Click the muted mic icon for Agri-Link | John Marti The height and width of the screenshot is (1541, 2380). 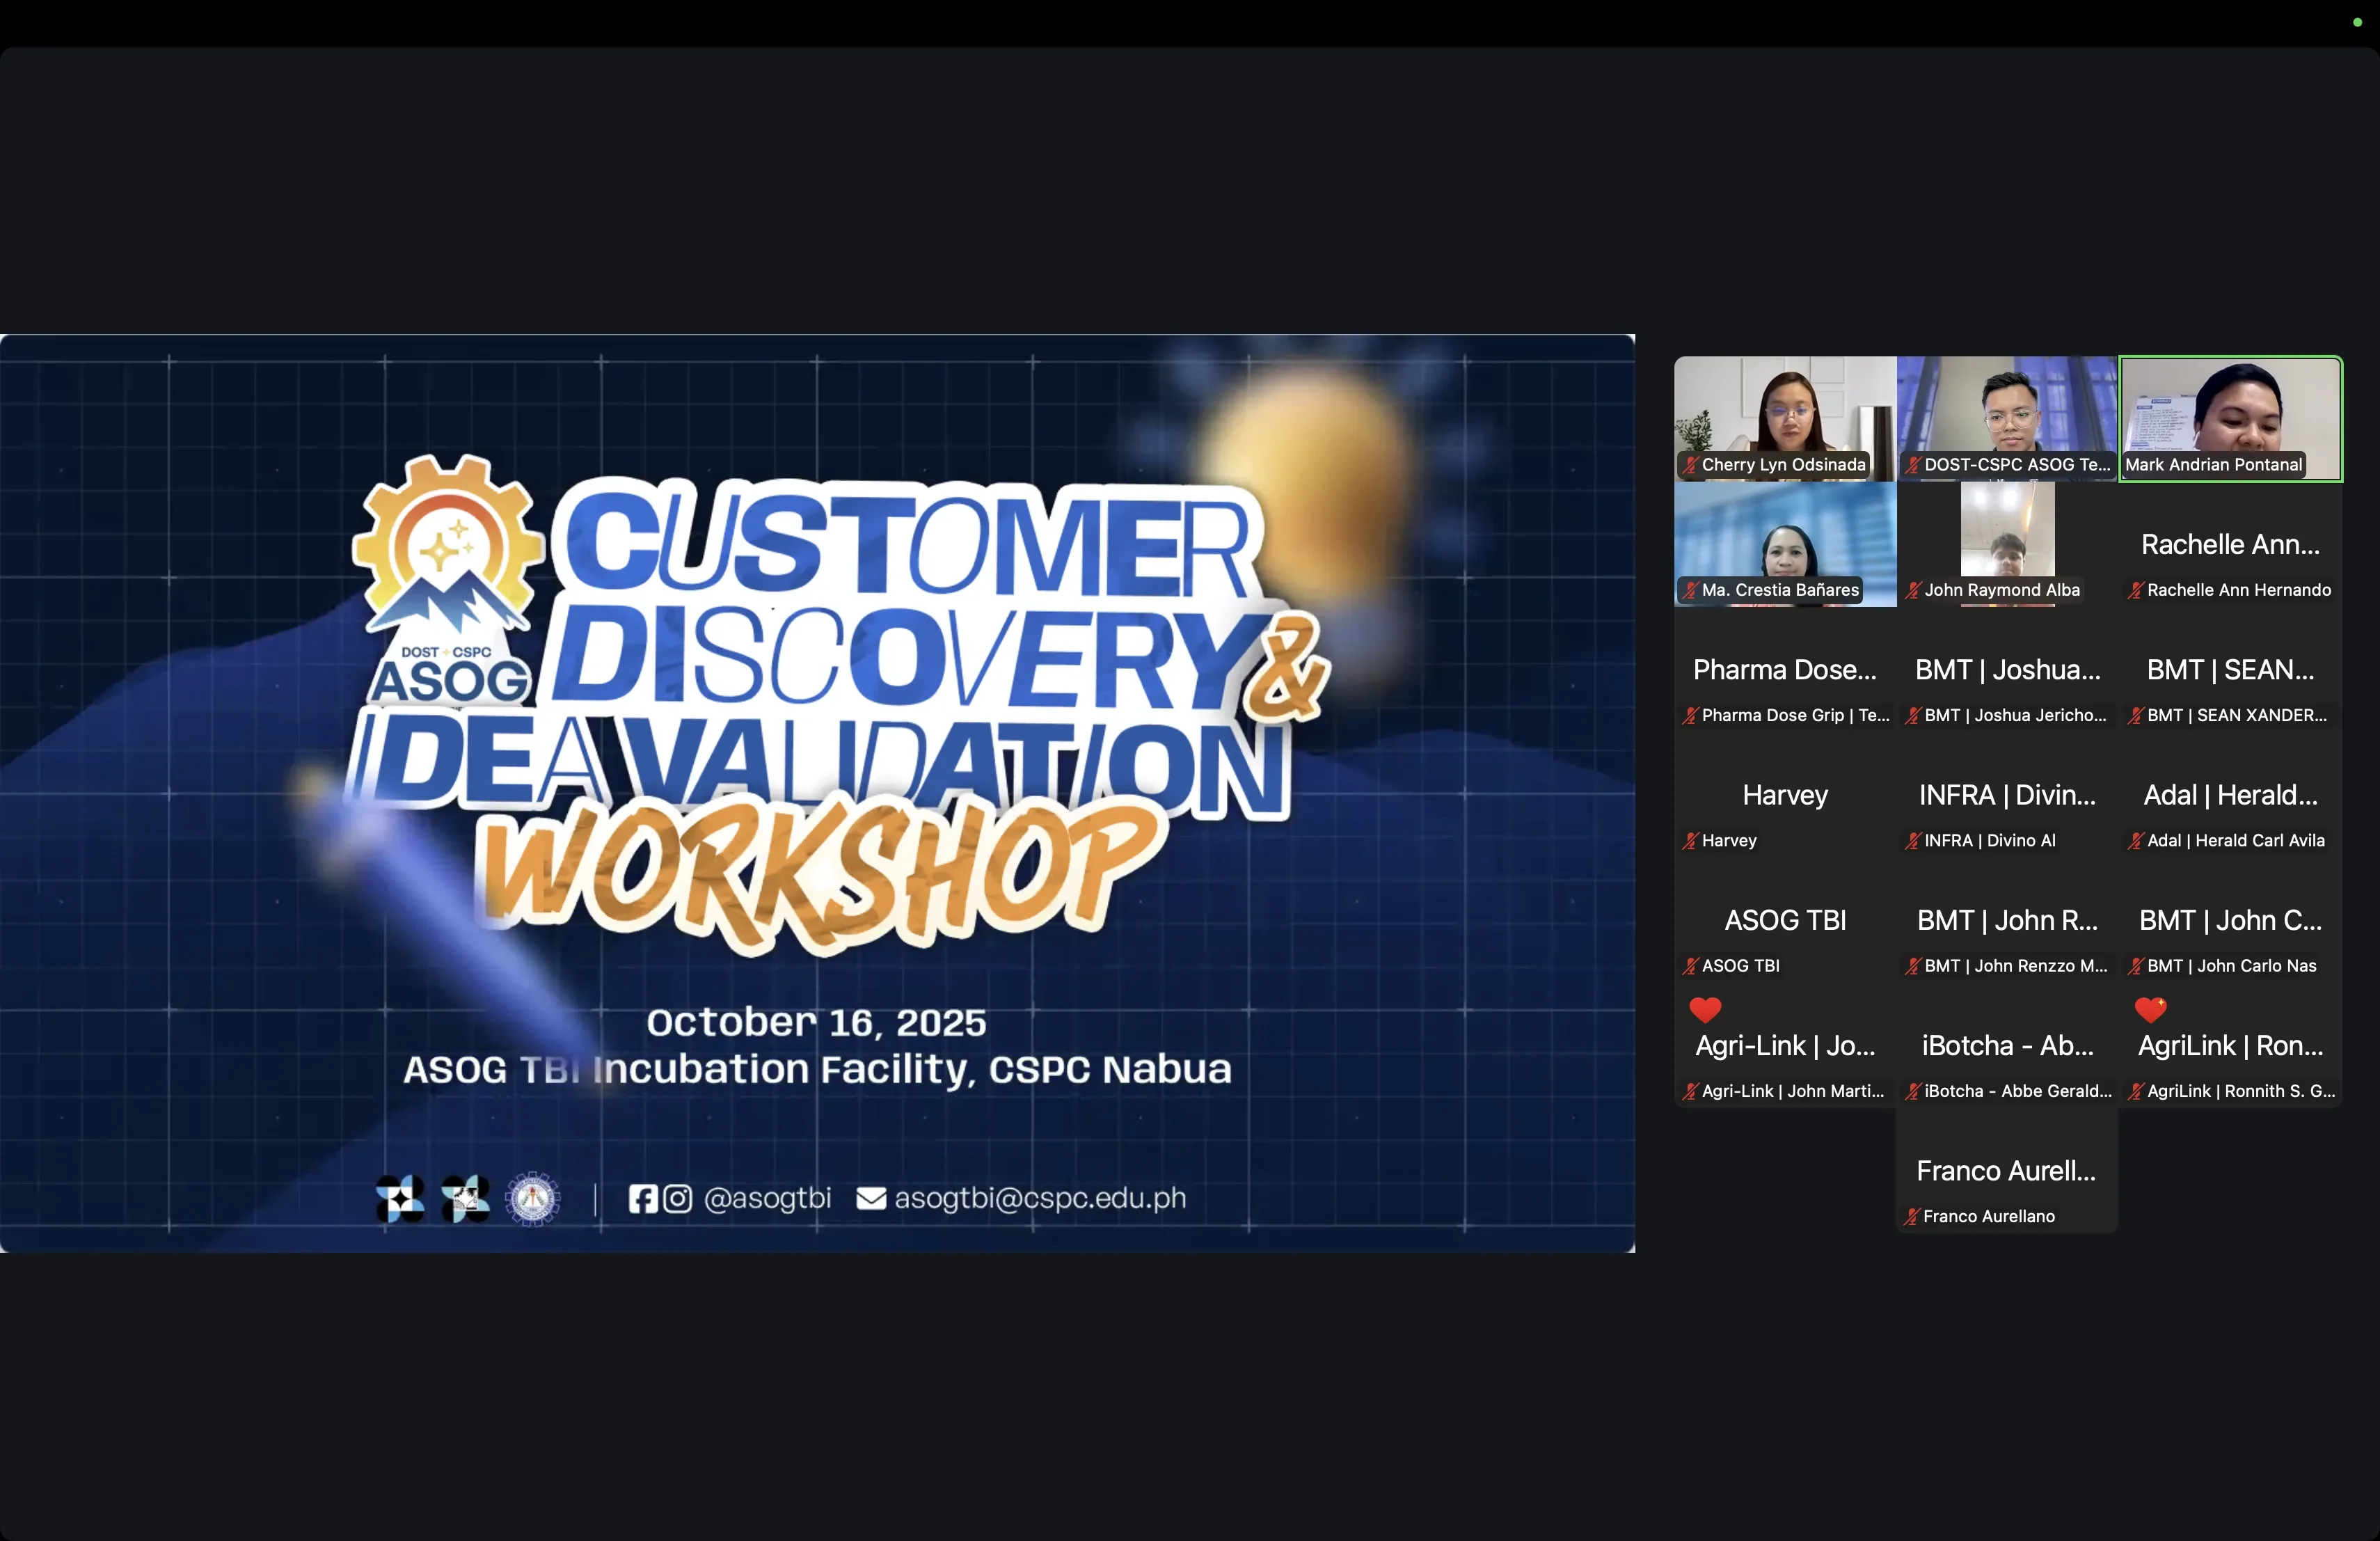tap(1690, 1091)
